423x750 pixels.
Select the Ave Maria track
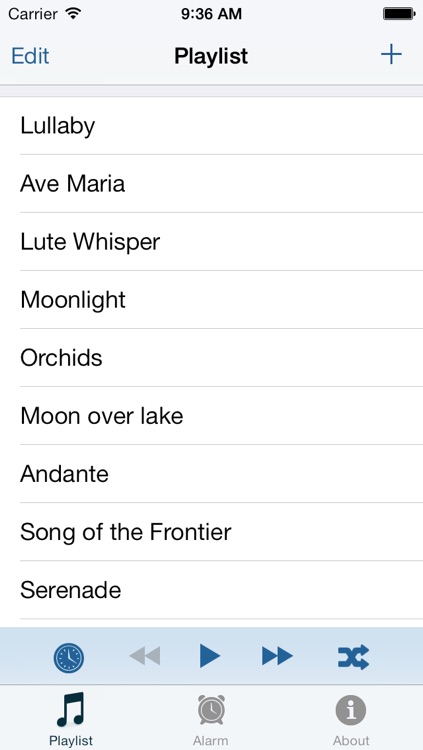212,184
